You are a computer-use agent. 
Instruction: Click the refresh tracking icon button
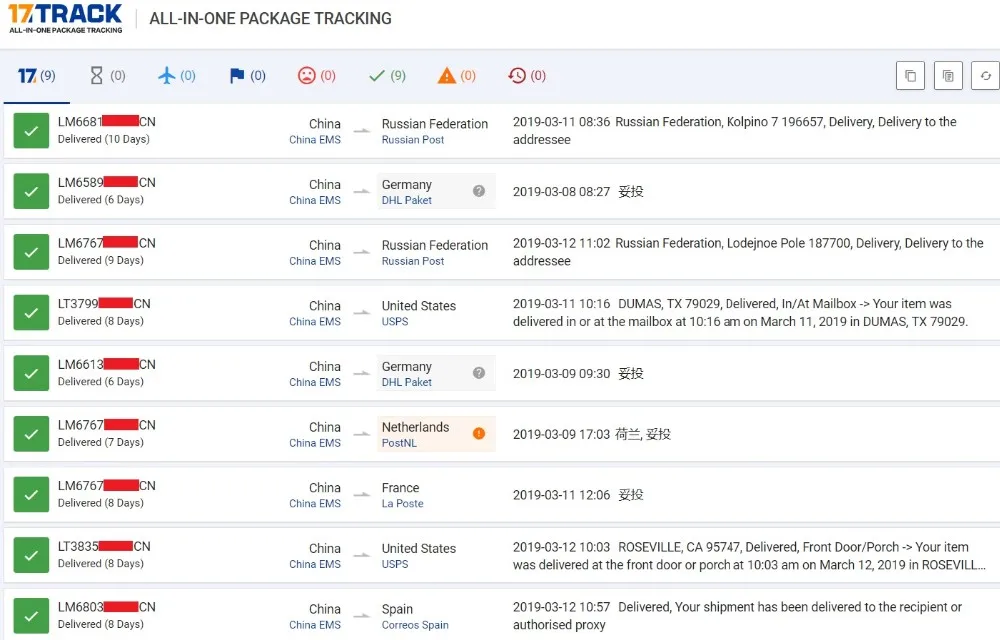(985, 76)
